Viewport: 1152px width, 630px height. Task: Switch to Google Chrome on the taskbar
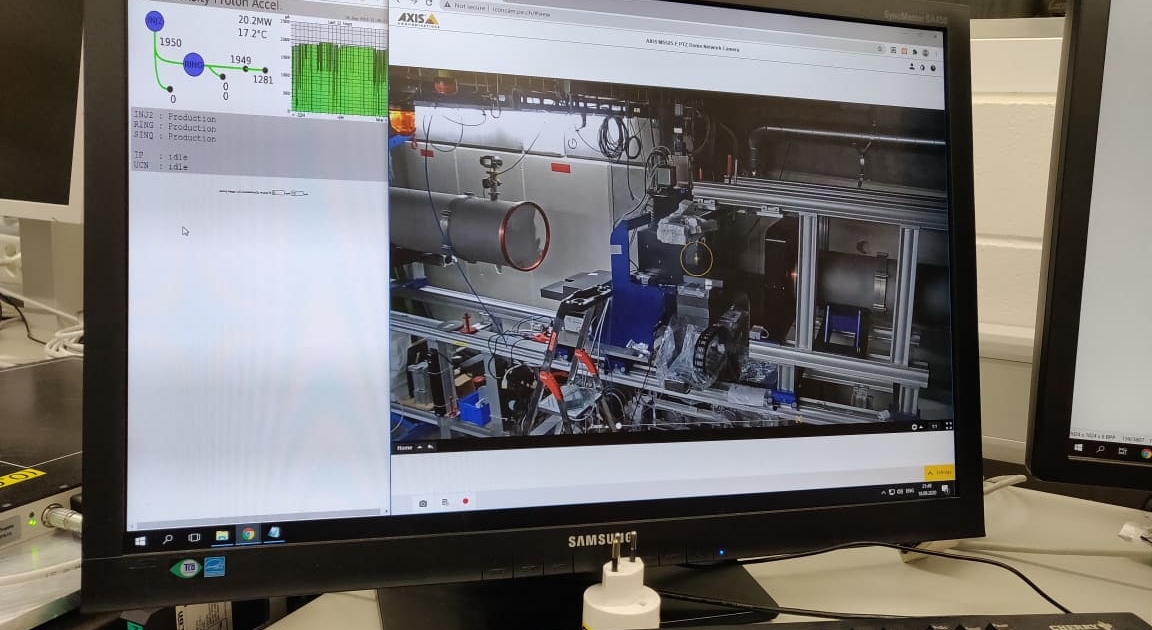pyautogui.click(x=248, y=535)
